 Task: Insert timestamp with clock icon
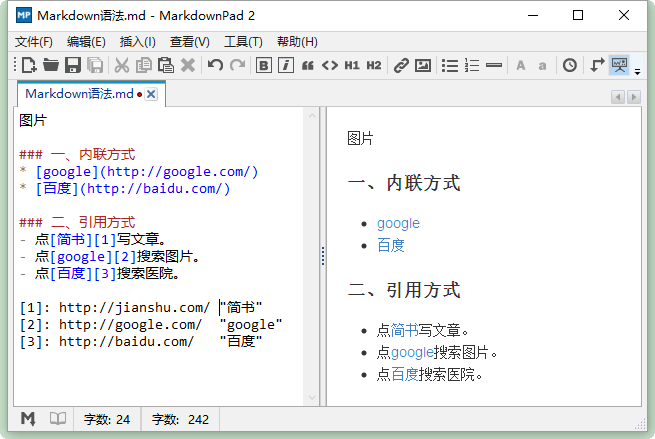tap(570, 65)
